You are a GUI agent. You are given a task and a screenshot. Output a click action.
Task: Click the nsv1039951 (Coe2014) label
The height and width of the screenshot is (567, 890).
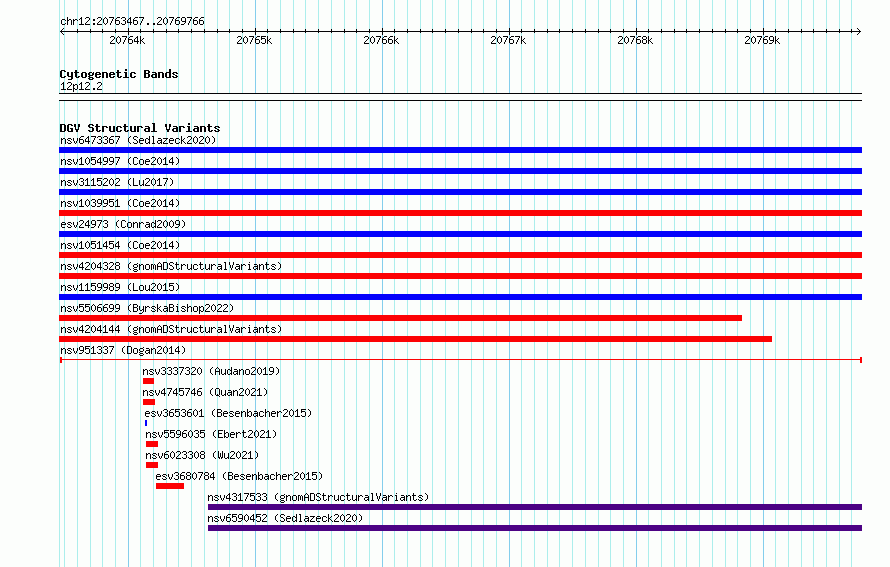pos(120,203)
